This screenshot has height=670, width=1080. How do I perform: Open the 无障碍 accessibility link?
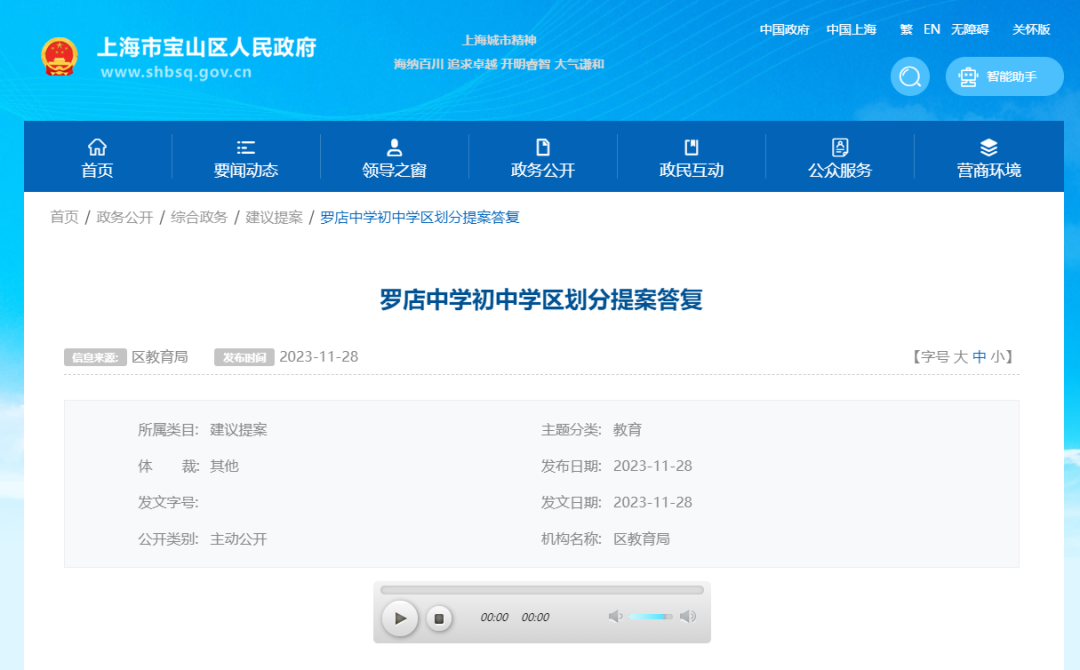coord(970,30)
